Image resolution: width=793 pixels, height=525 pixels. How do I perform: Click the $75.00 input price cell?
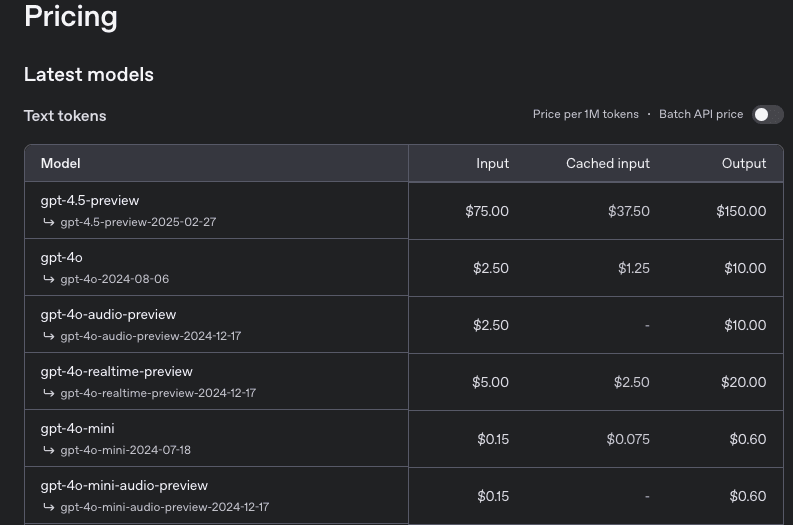[x=487, y=211]
